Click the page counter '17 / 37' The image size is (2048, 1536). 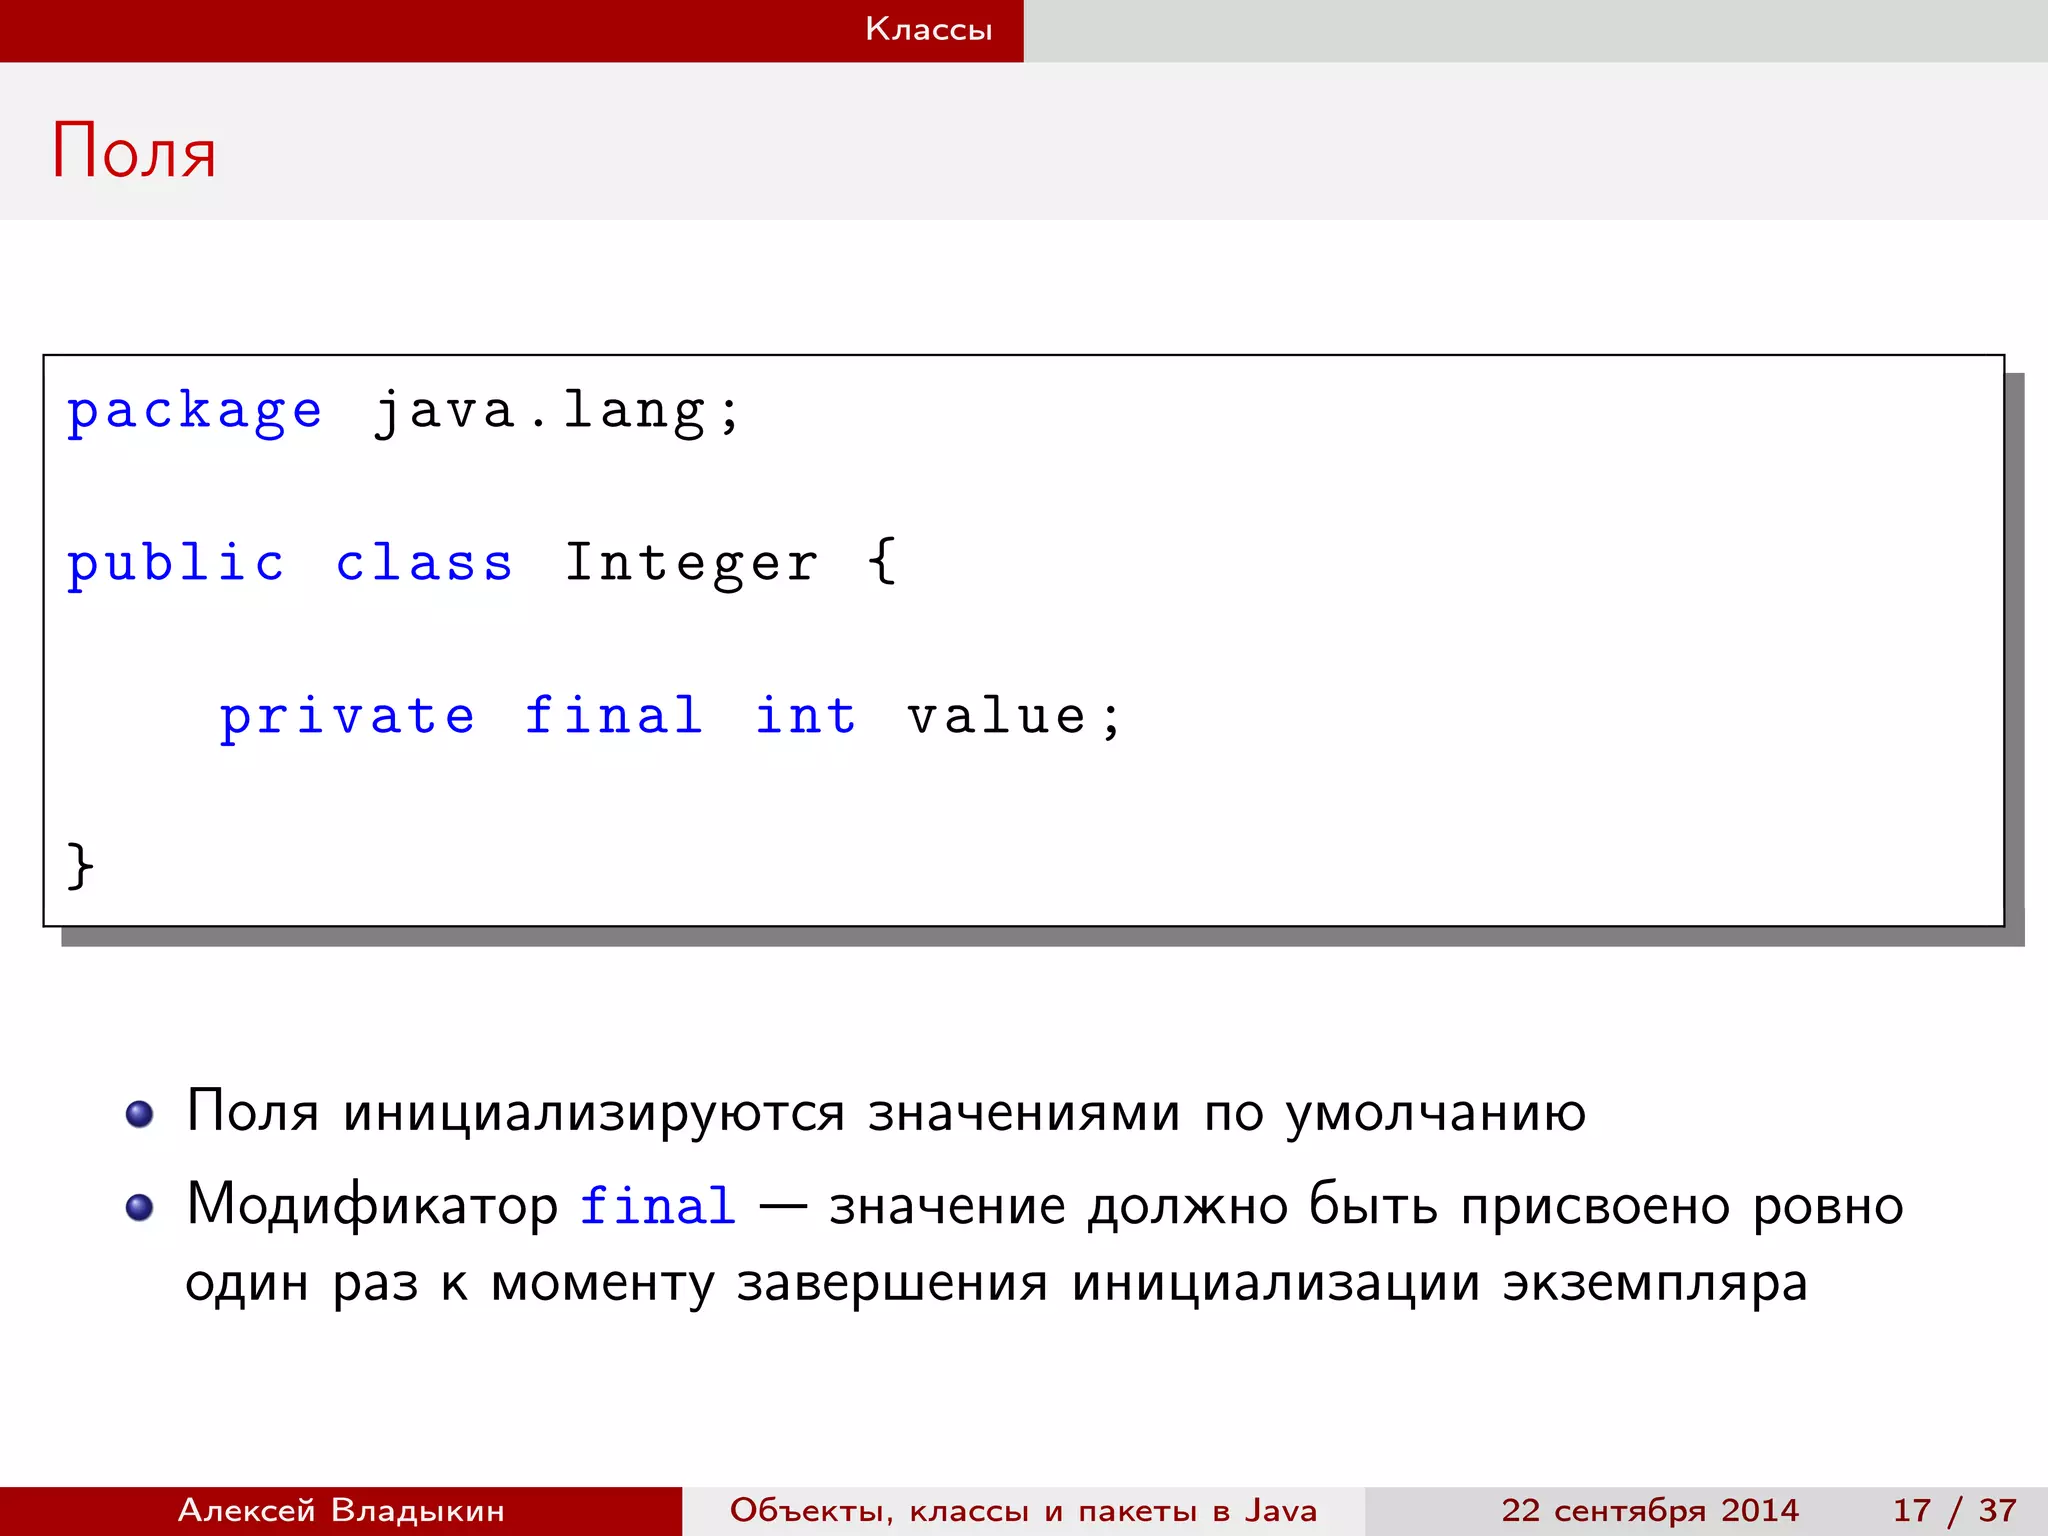1955,1511
